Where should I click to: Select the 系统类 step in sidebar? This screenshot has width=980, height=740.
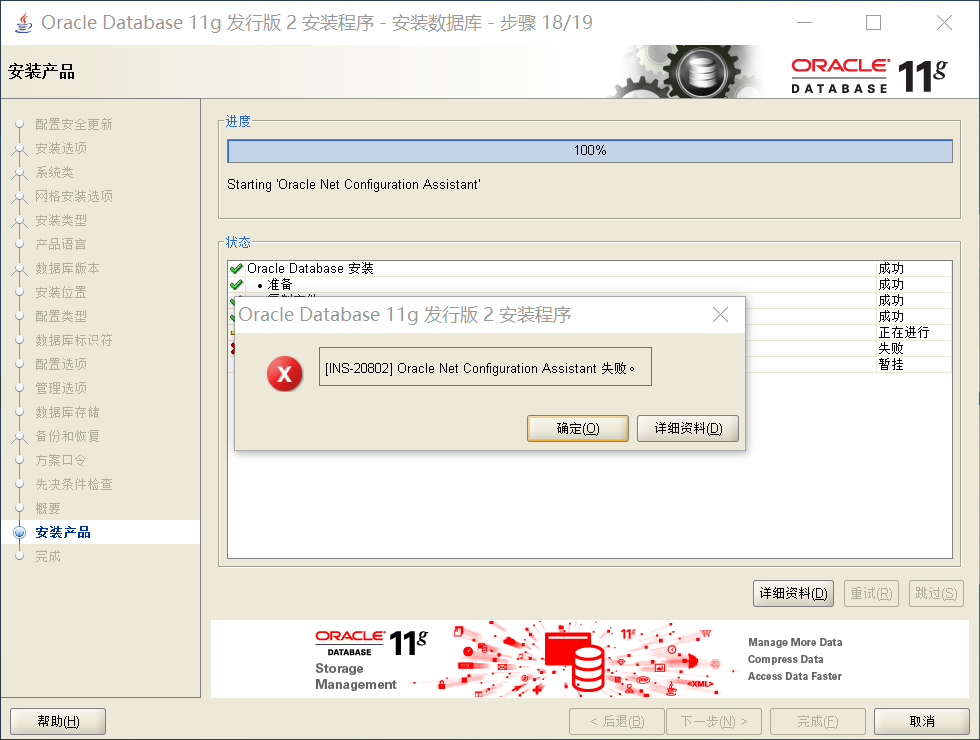click(x=54, y=172)
